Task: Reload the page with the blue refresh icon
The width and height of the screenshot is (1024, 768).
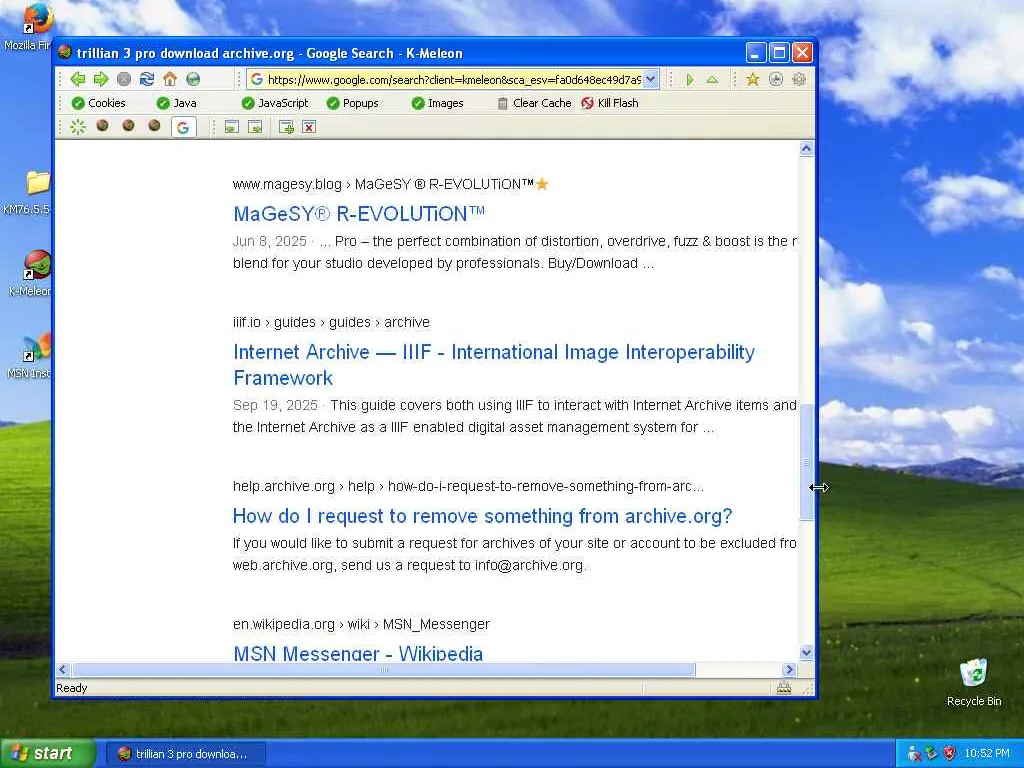Action: 147,79
